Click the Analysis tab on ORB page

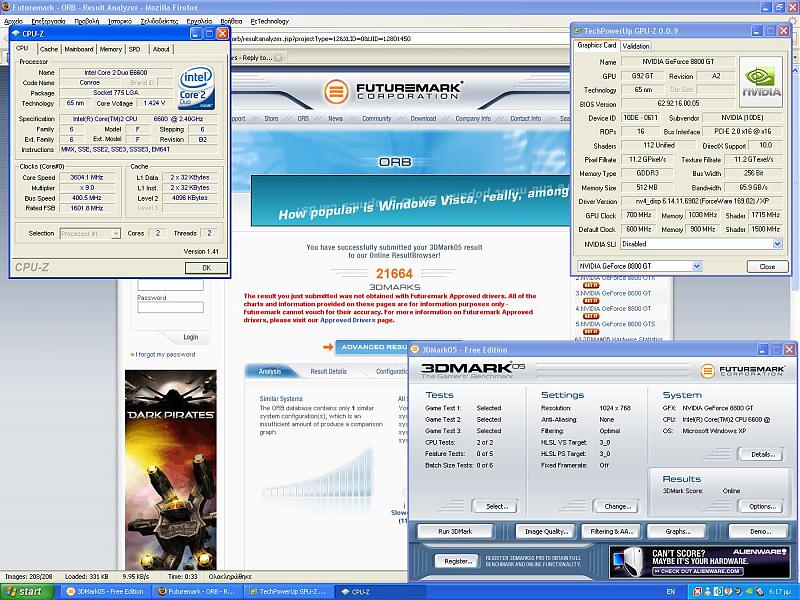(270, 371)
